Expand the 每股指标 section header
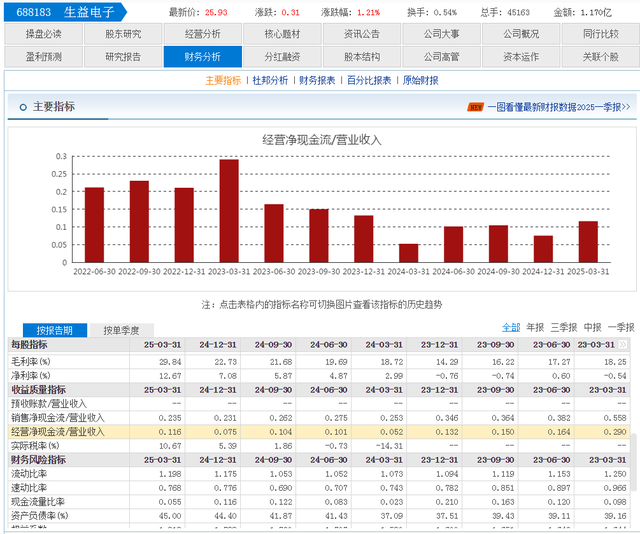640x534 pixels. 29,345
